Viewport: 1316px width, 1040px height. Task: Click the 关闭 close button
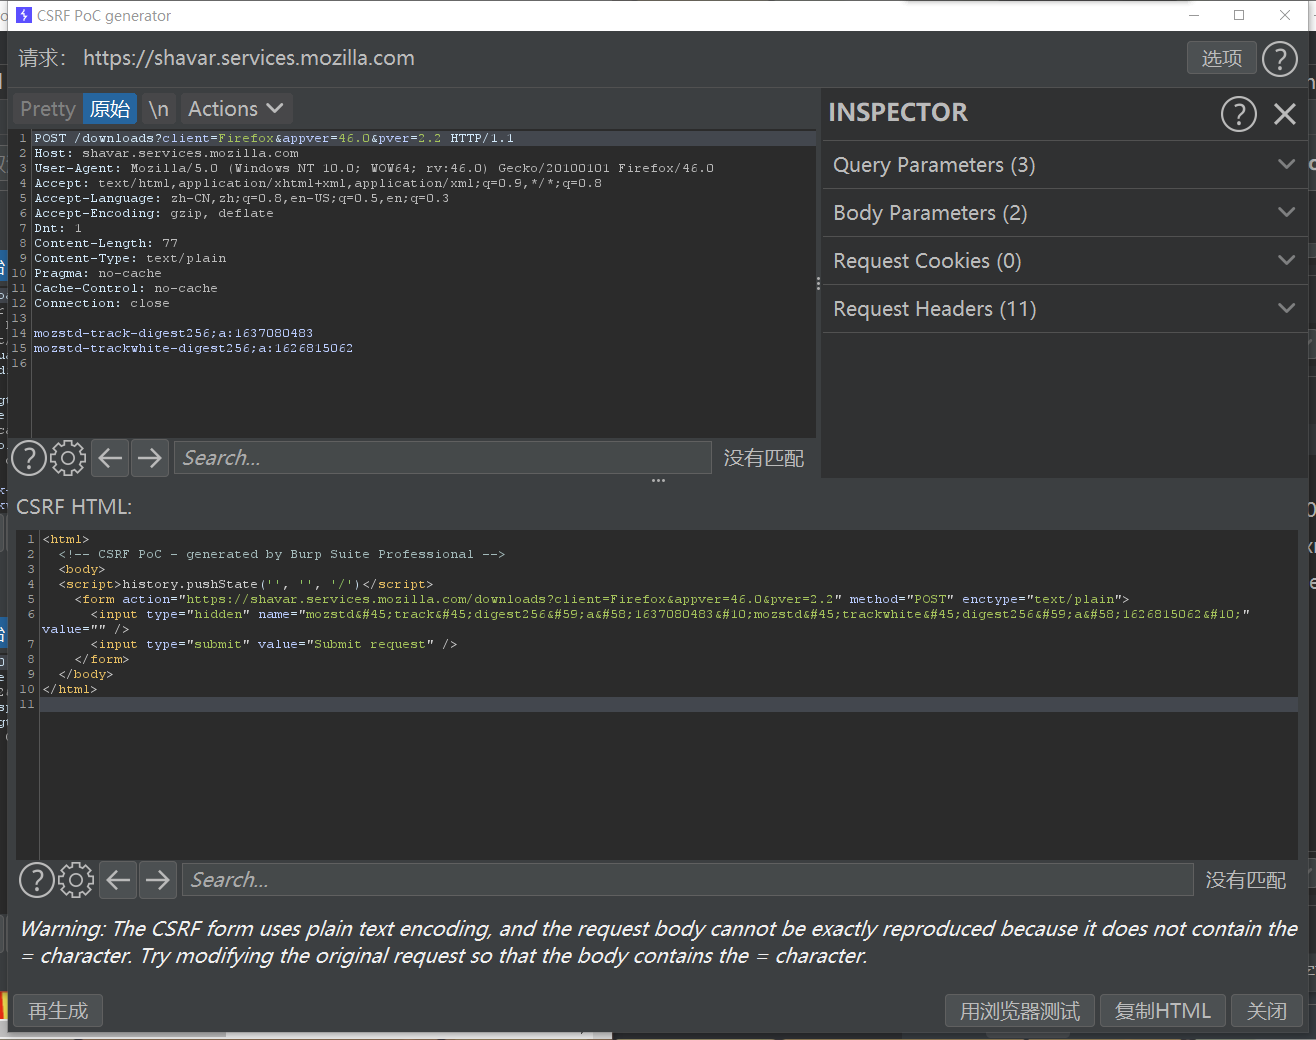(1266, 1011)
